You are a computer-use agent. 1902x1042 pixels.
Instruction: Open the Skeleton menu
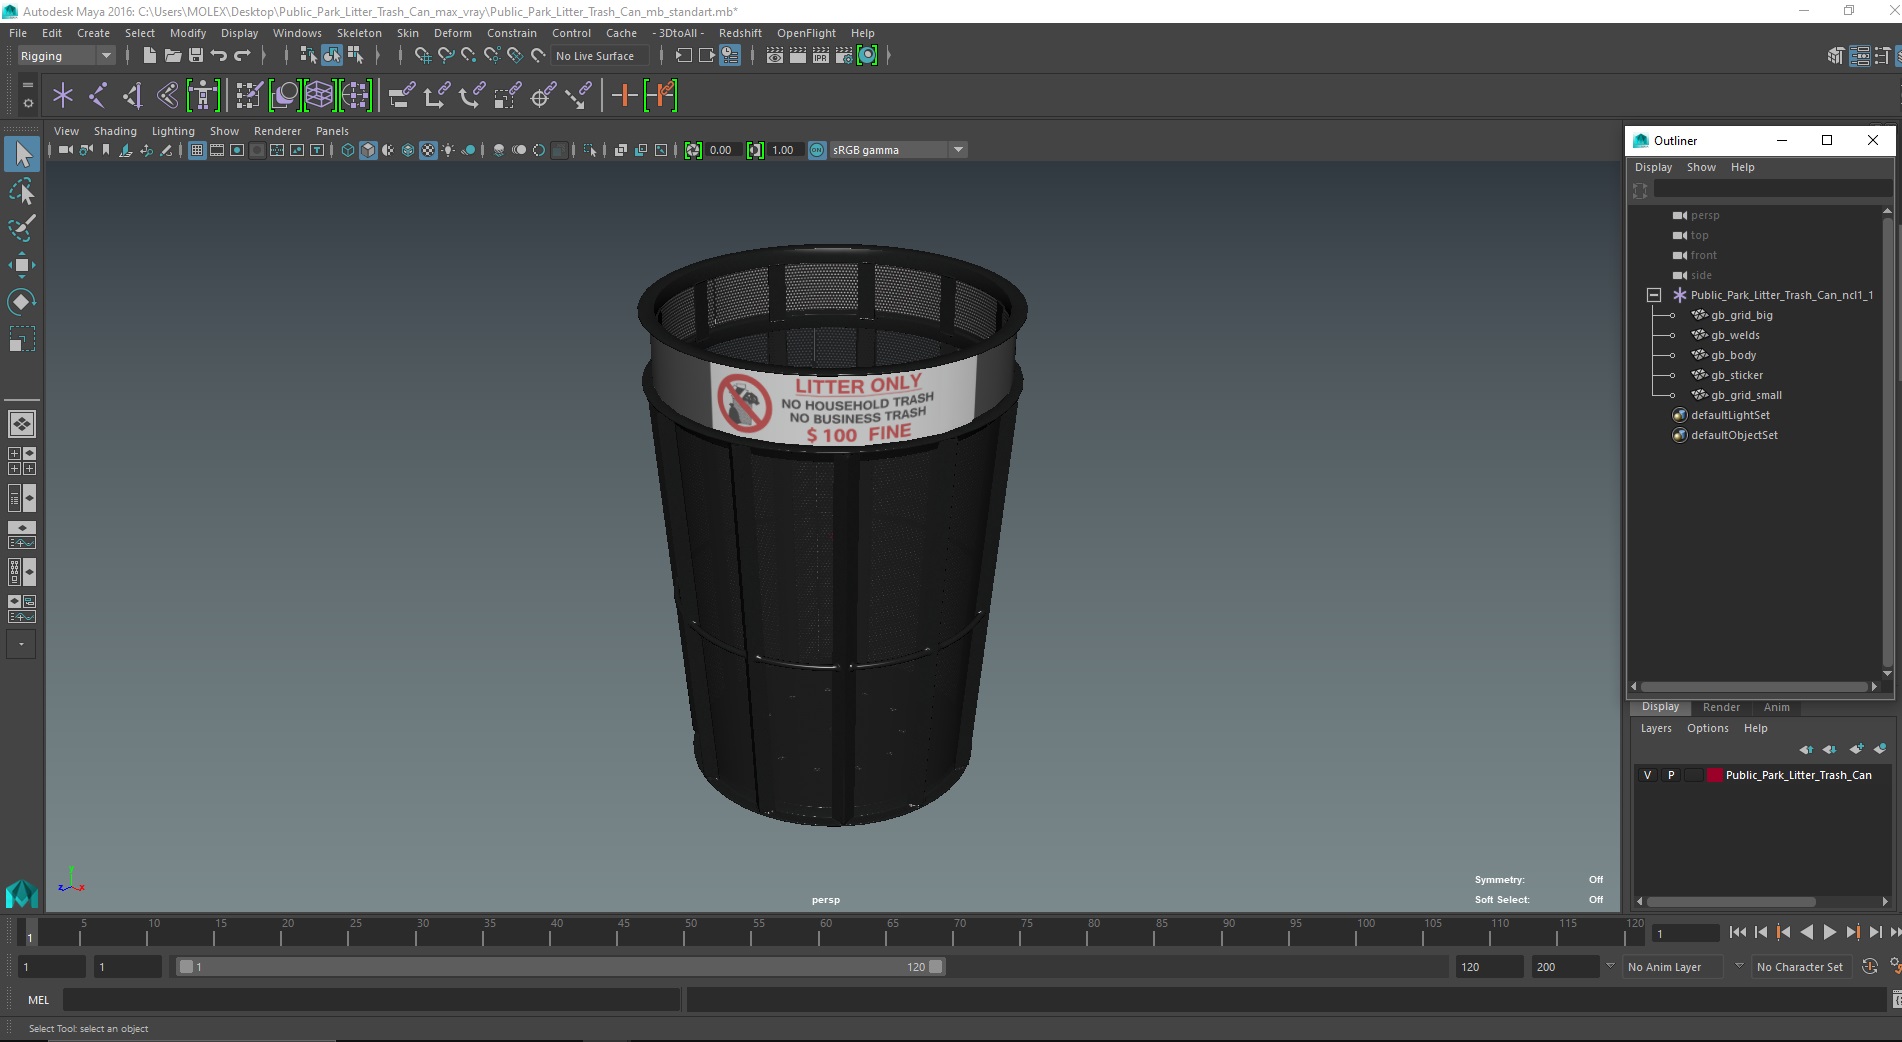click(x=359, y=33)
